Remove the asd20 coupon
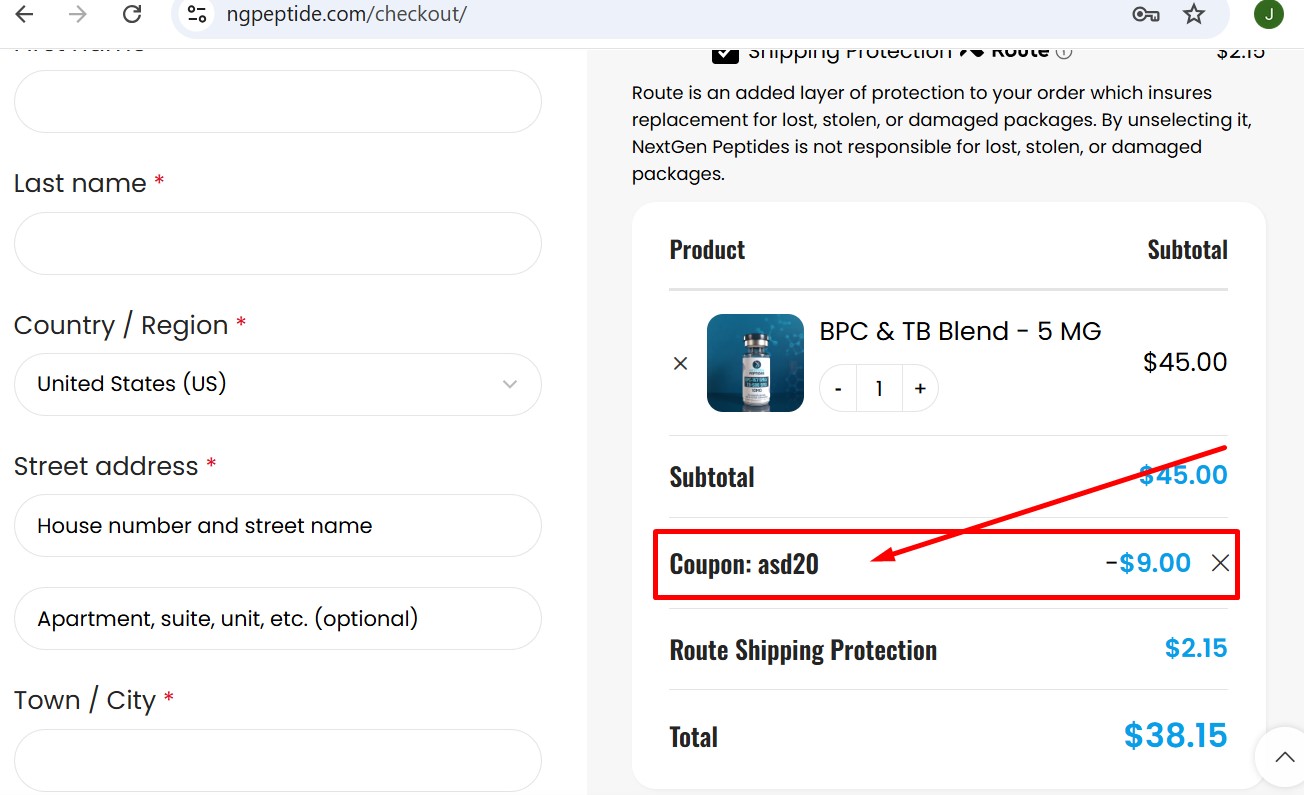This screenshot has width=1304, height=795. tap(1220, 563)
